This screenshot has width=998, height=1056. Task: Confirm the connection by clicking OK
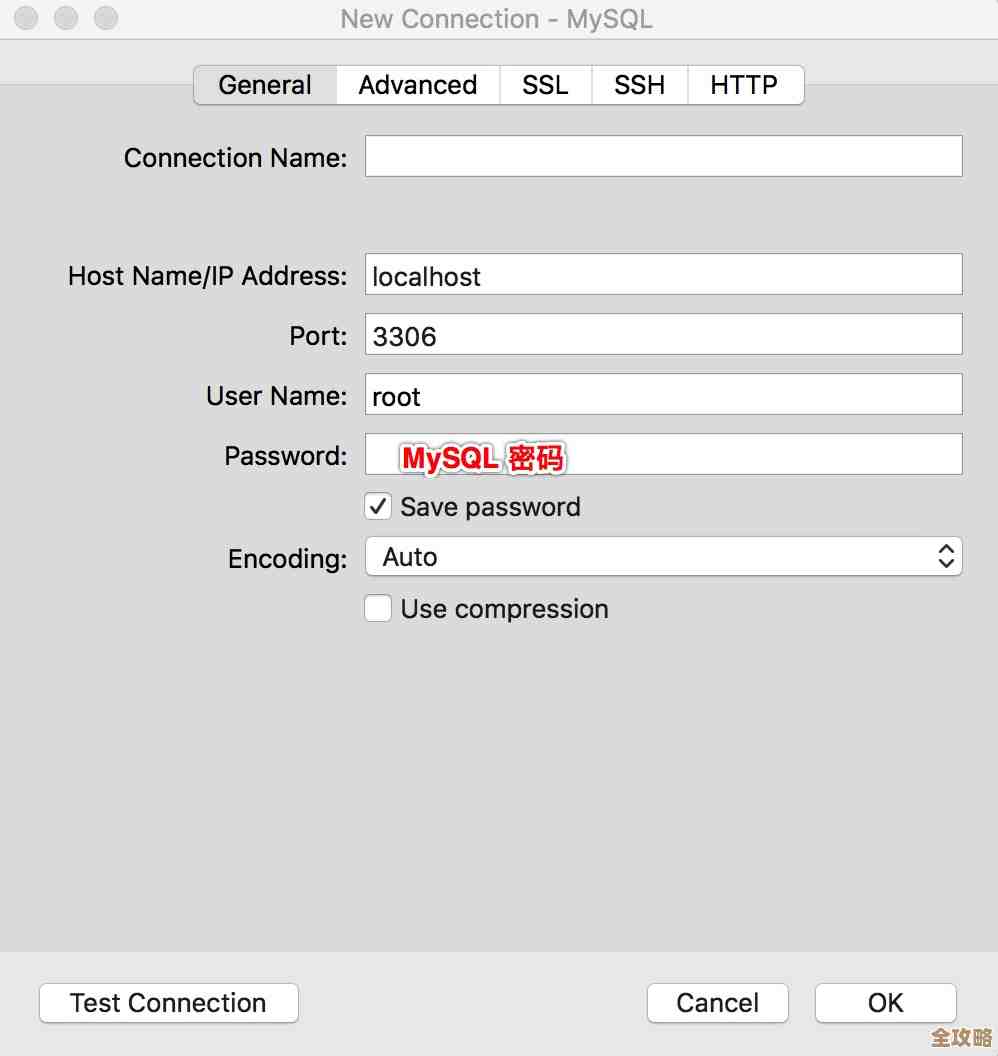885,1003
